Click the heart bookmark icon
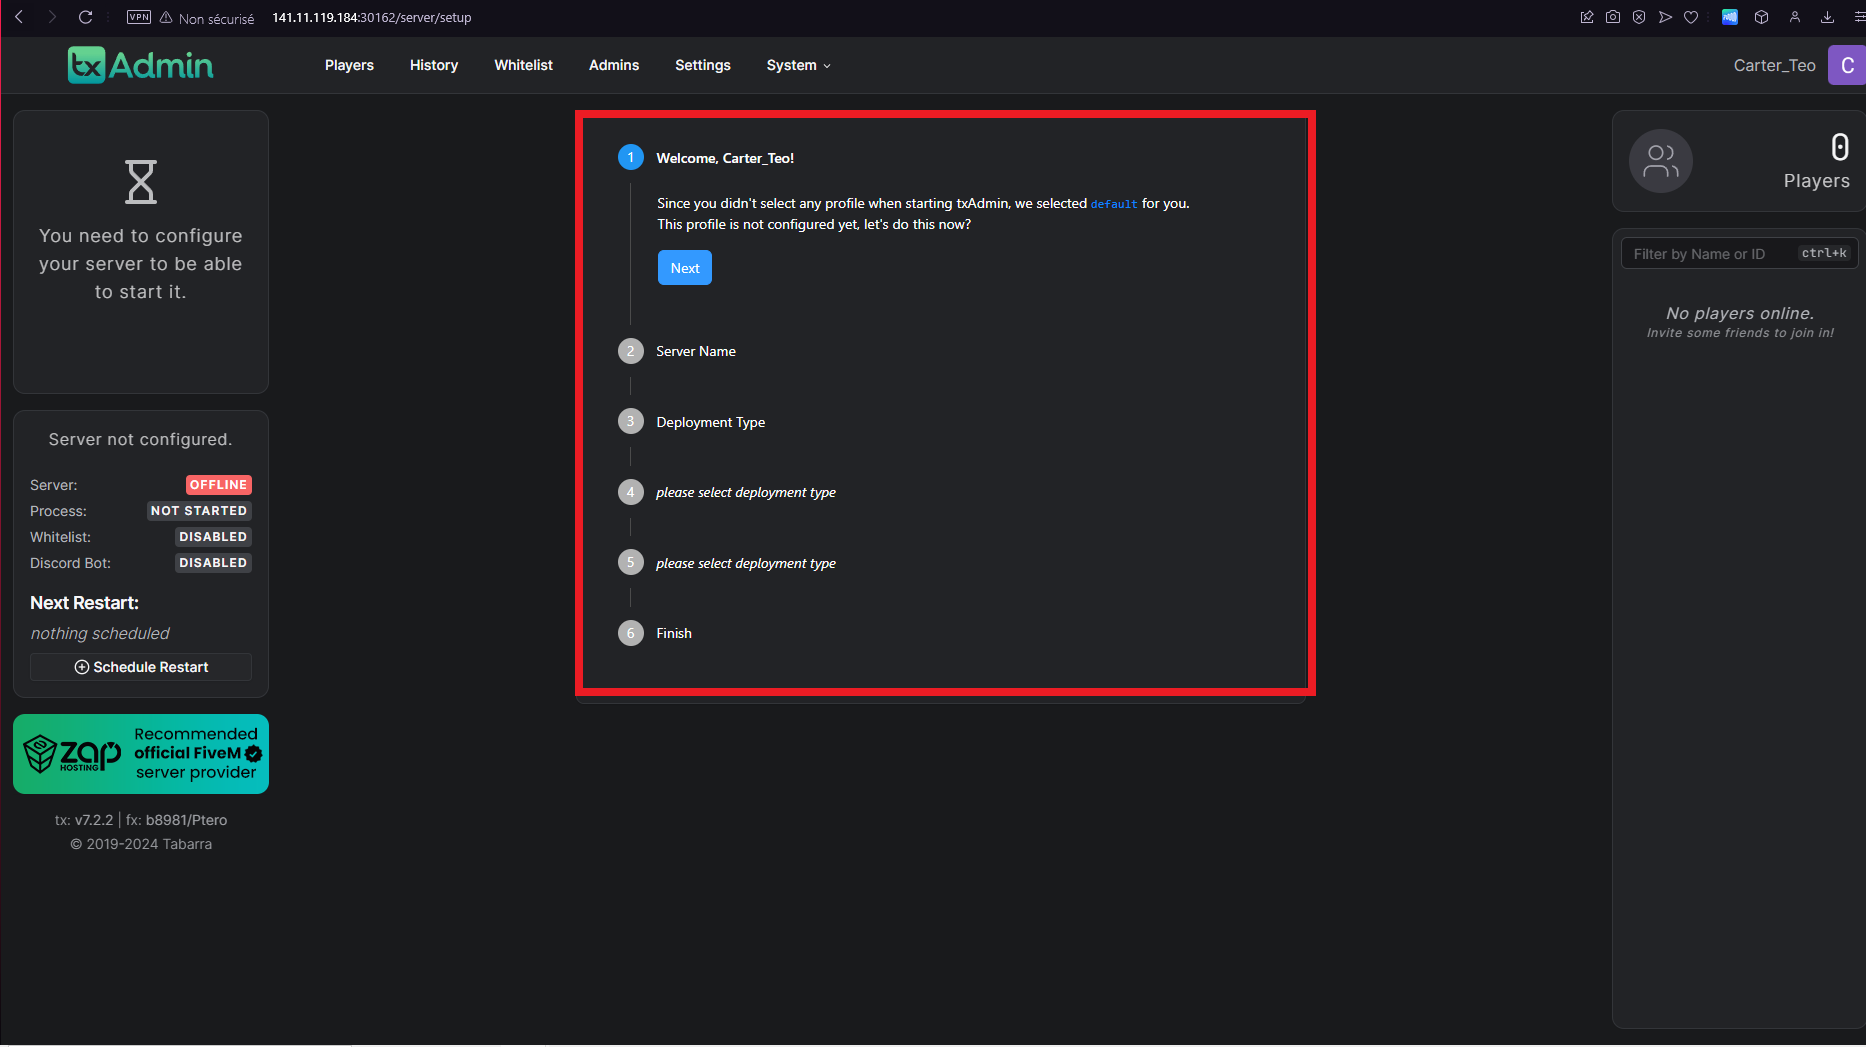This screenshot has height=1047, width=1866. [x=1691, y=17]
